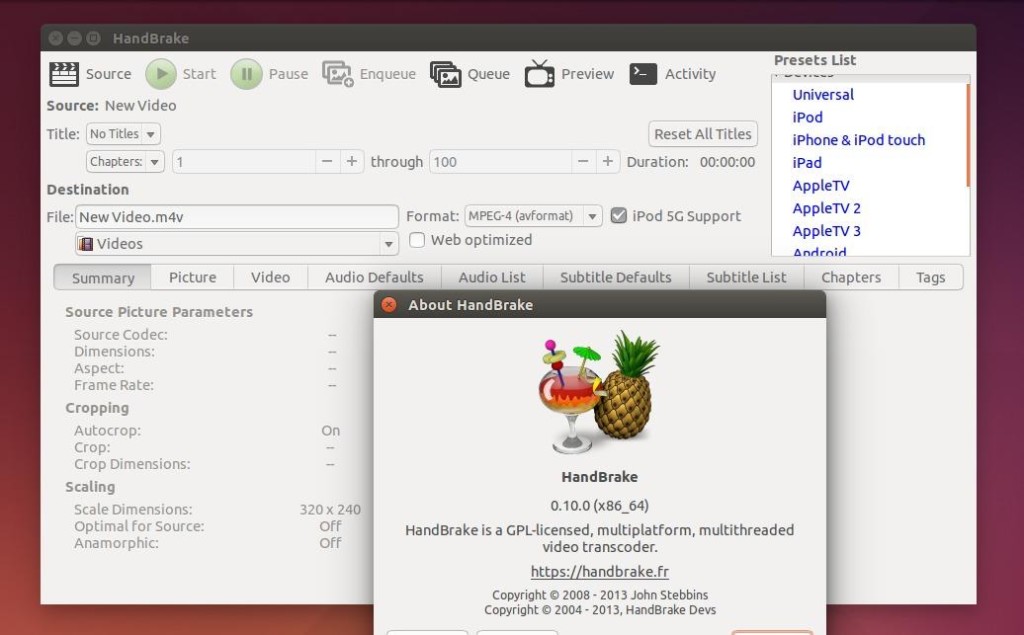The height and width of the screenshot is (635, 1024).
Task: Switch to the Subtitle Defaults tab
Action: point(616,278)
